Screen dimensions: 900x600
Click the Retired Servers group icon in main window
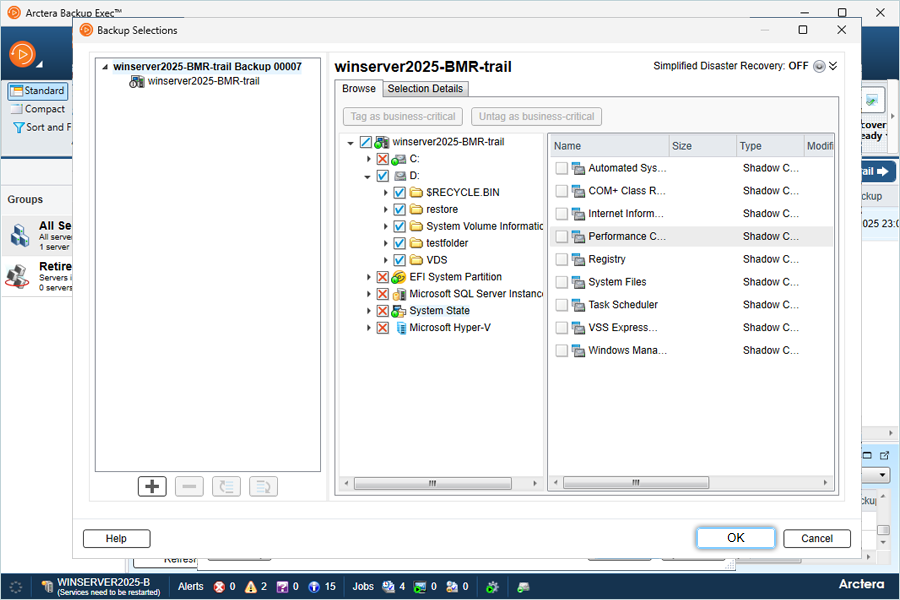coord(17,276)
